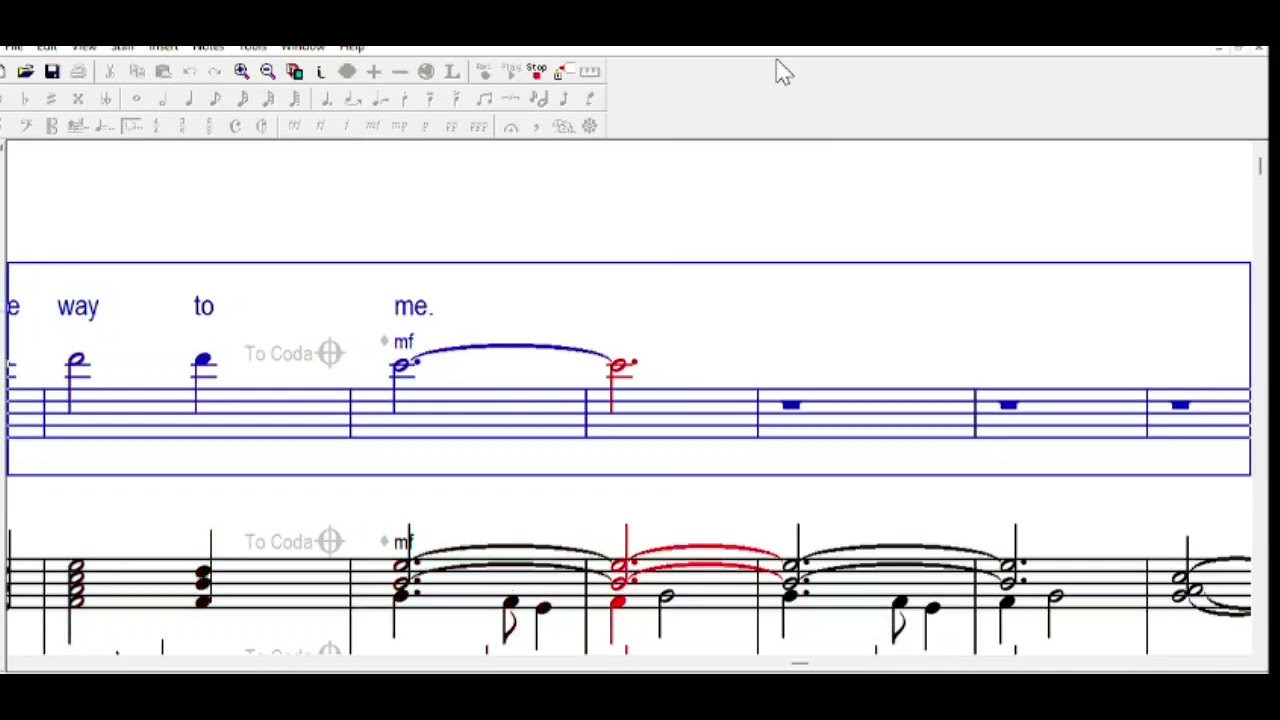Image resolution: width=1280 pixels, height=720 pixels.
Task: Select the half note duration
Action: pos(162,99)
